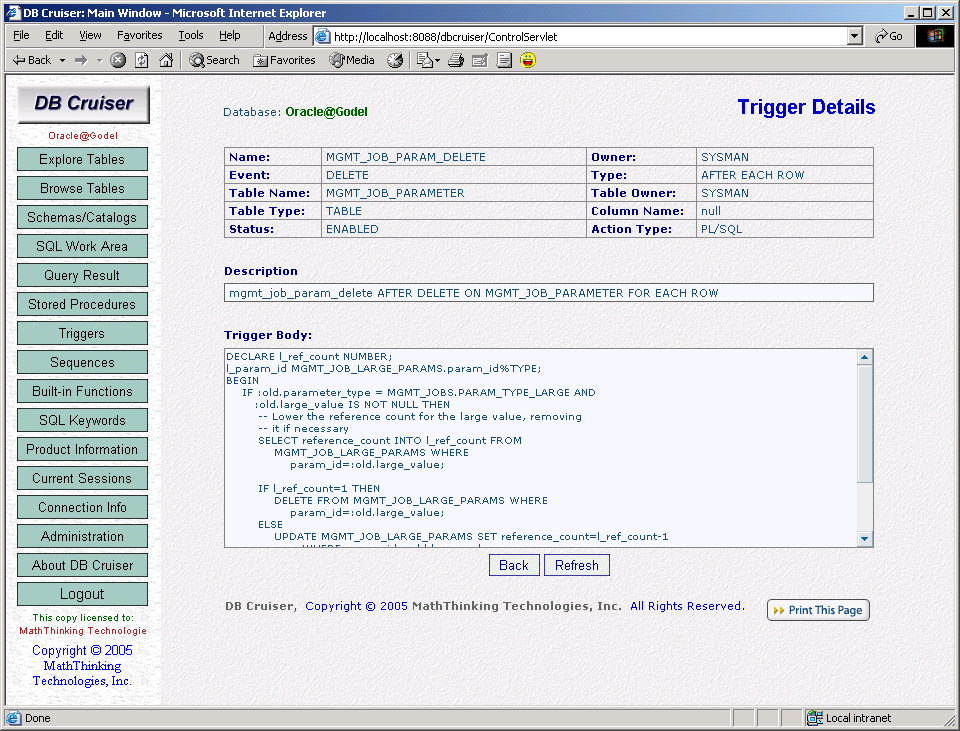960x731 pixels.
Task: Click the smiley face Messenger icon
Action: tap(528, 60)
